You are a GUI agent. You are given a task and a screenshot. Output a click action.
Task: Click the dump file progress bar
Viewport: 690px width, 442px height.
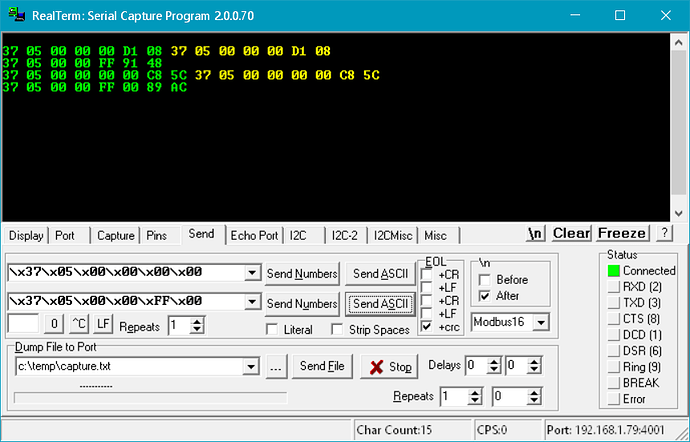[150, 398]
